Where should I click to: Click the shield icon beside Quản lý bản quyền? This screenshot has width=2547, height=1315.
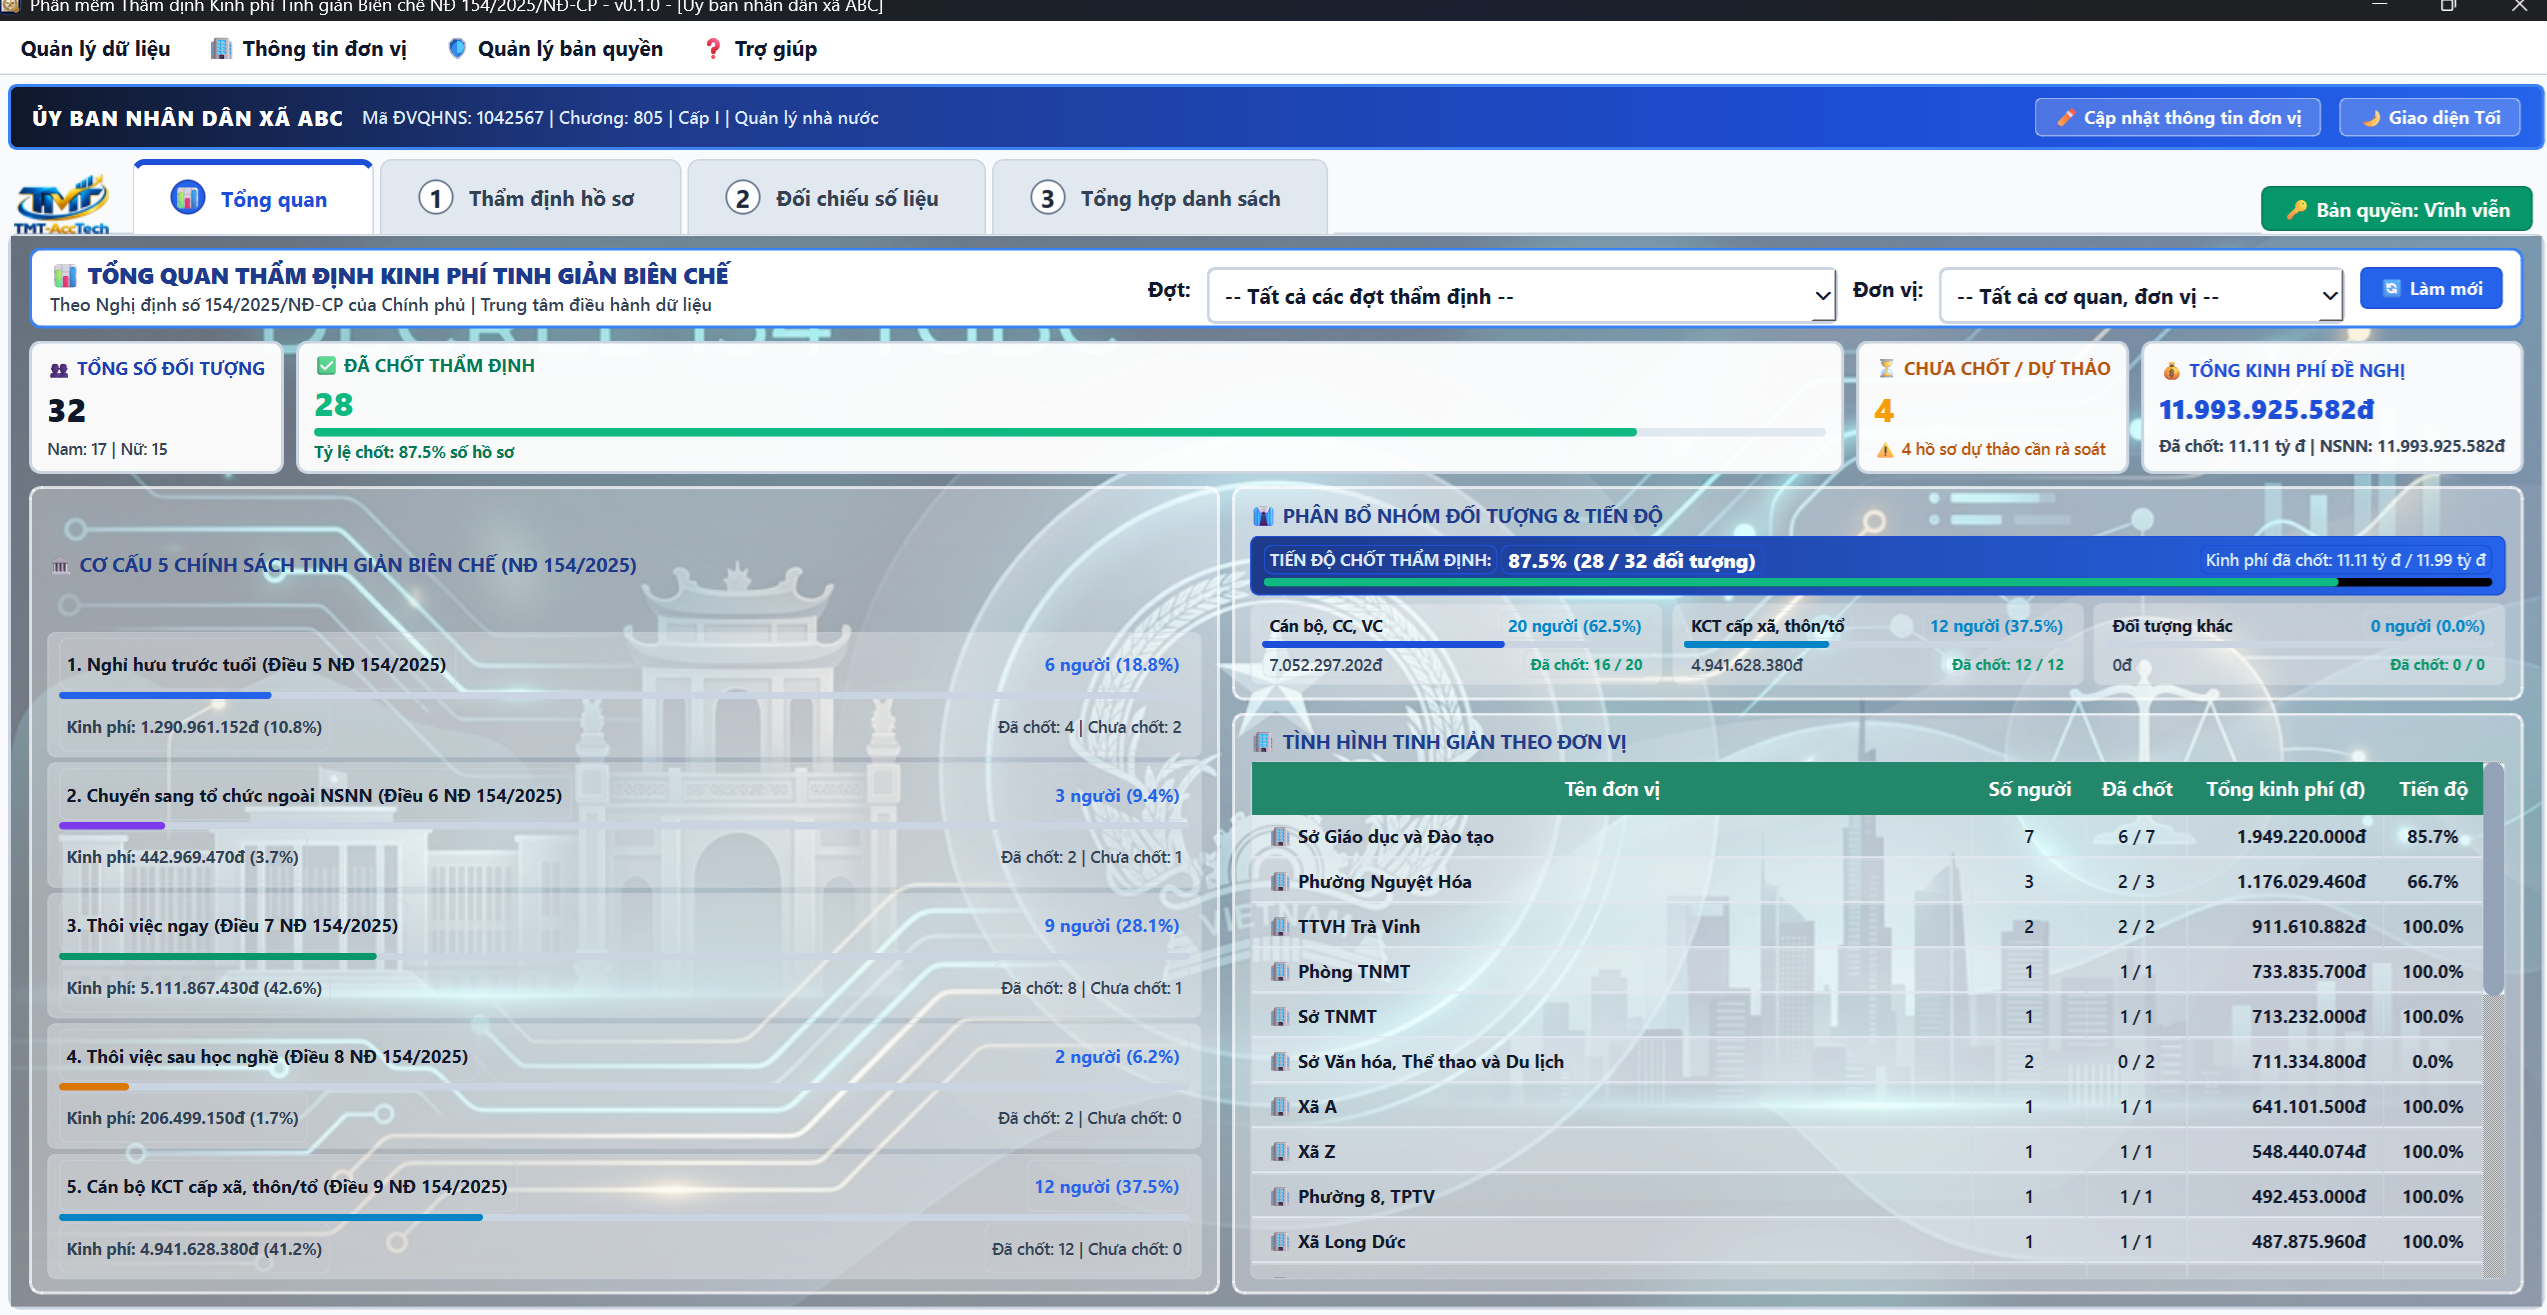457,48
